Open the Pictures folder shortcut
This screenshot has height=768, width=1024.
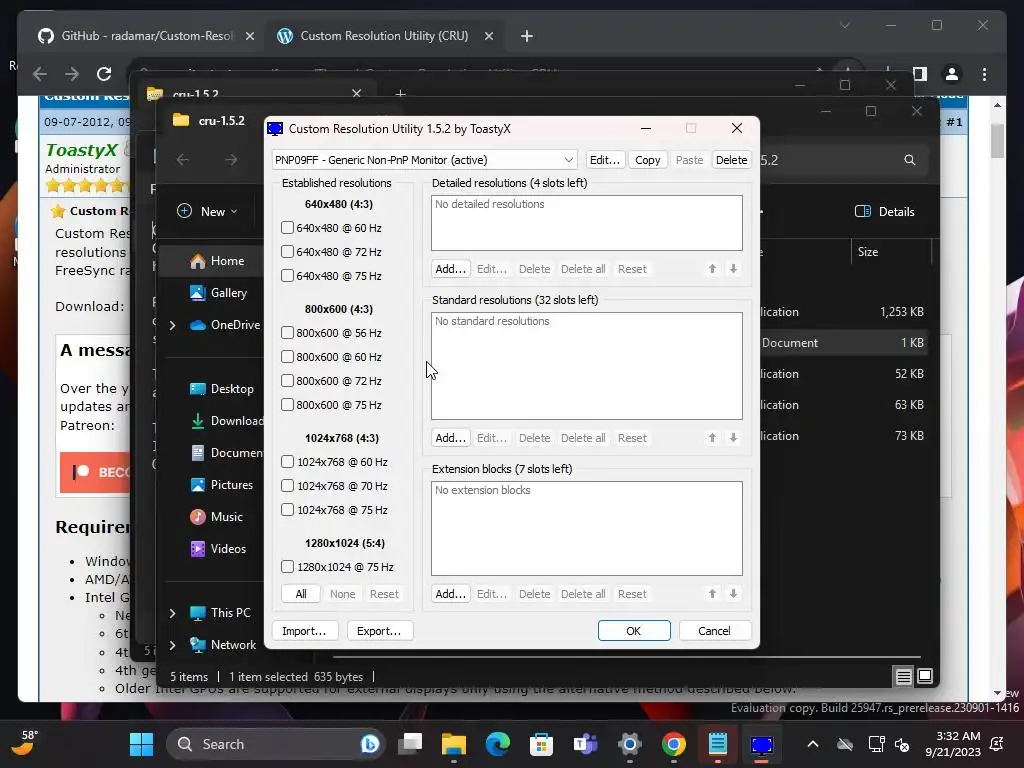point(221,485)
